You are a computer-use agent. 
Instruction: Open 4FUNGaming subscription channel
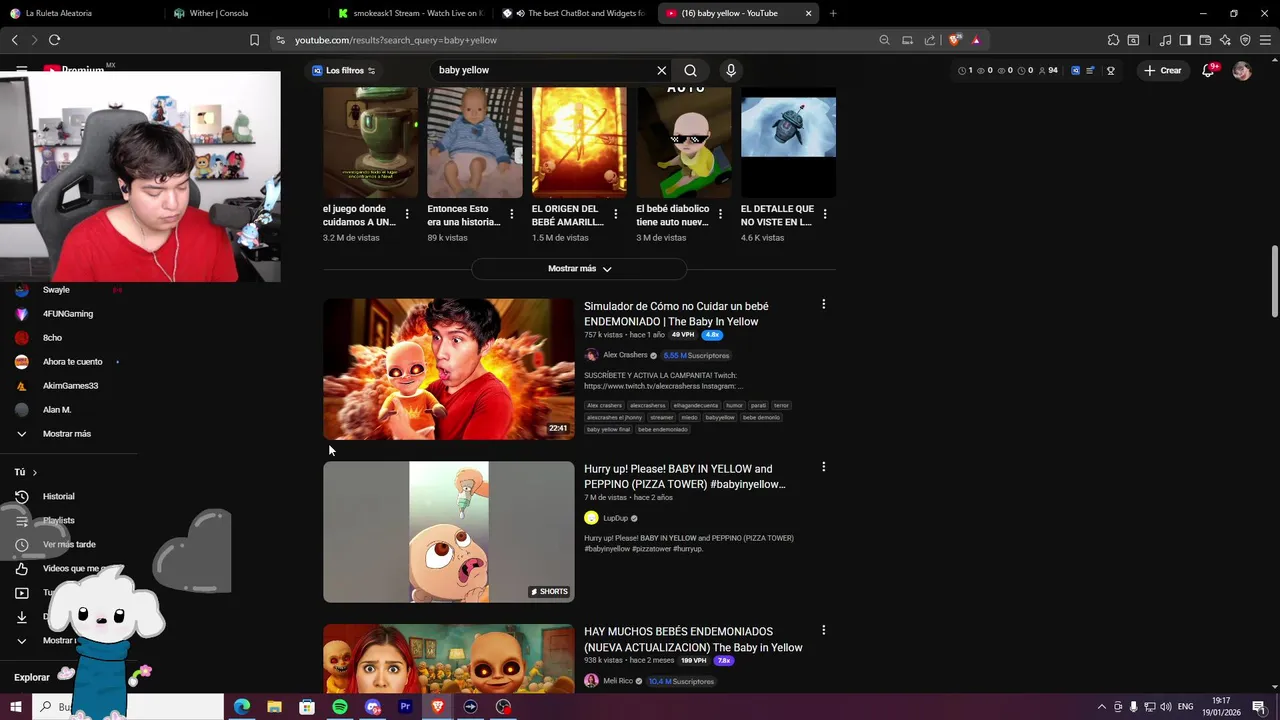pyautogui.click(x=67, y=314)
